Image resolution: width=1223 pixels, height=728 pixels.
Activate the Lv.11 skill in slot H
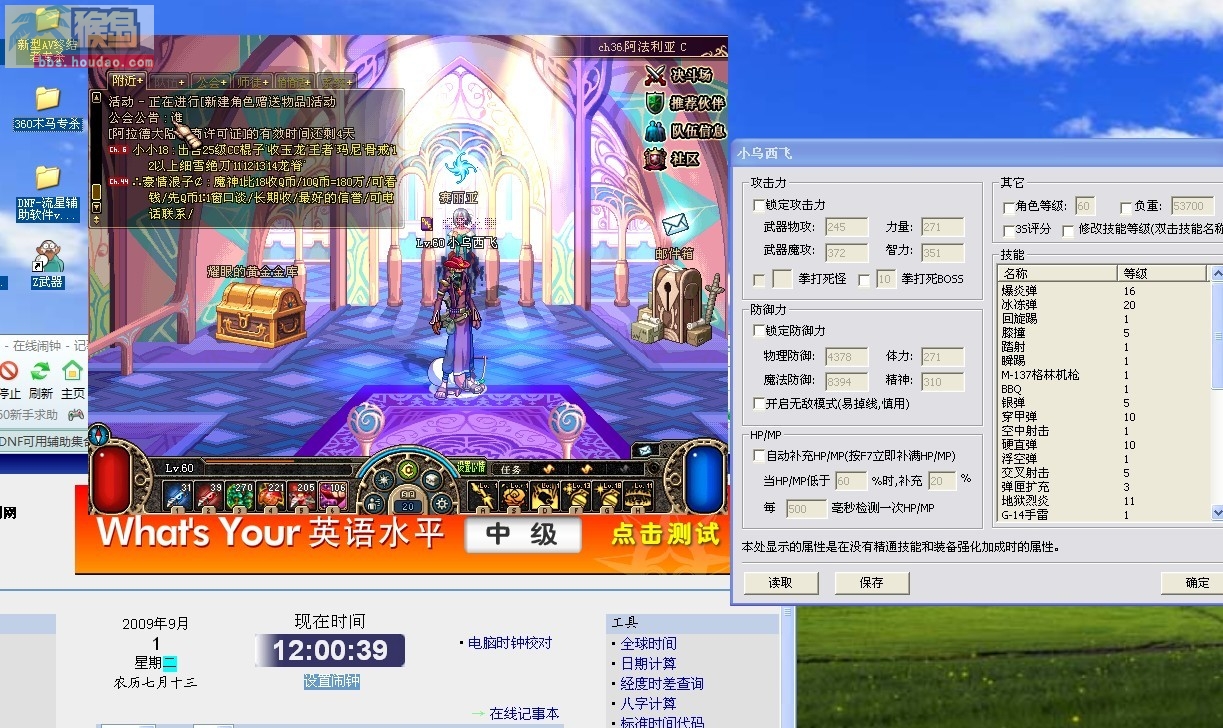637,494
